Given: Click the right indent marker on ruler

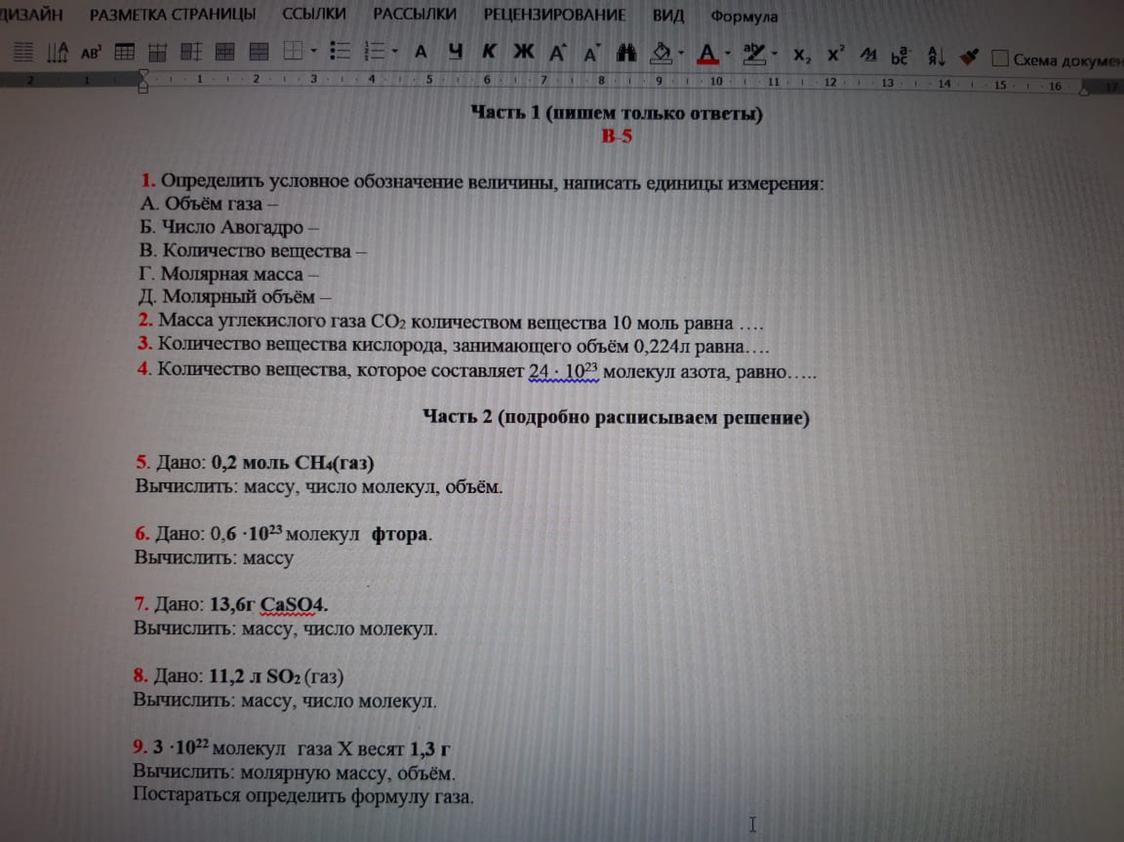Looking at the screenshot, I should coord(1085,89).
